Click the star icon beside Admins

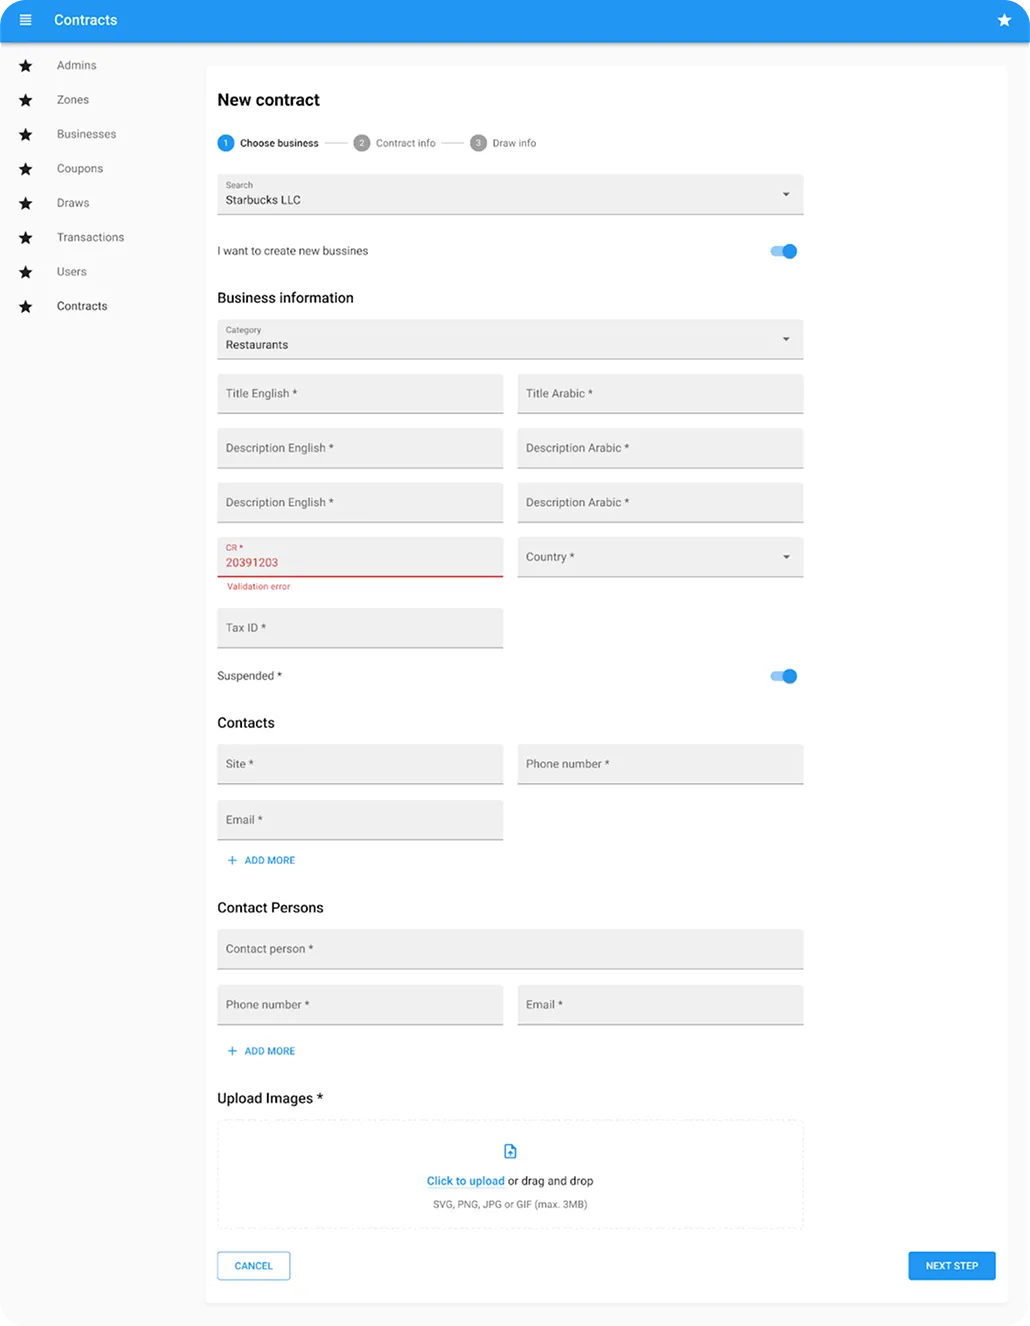[x=26, y=66]
